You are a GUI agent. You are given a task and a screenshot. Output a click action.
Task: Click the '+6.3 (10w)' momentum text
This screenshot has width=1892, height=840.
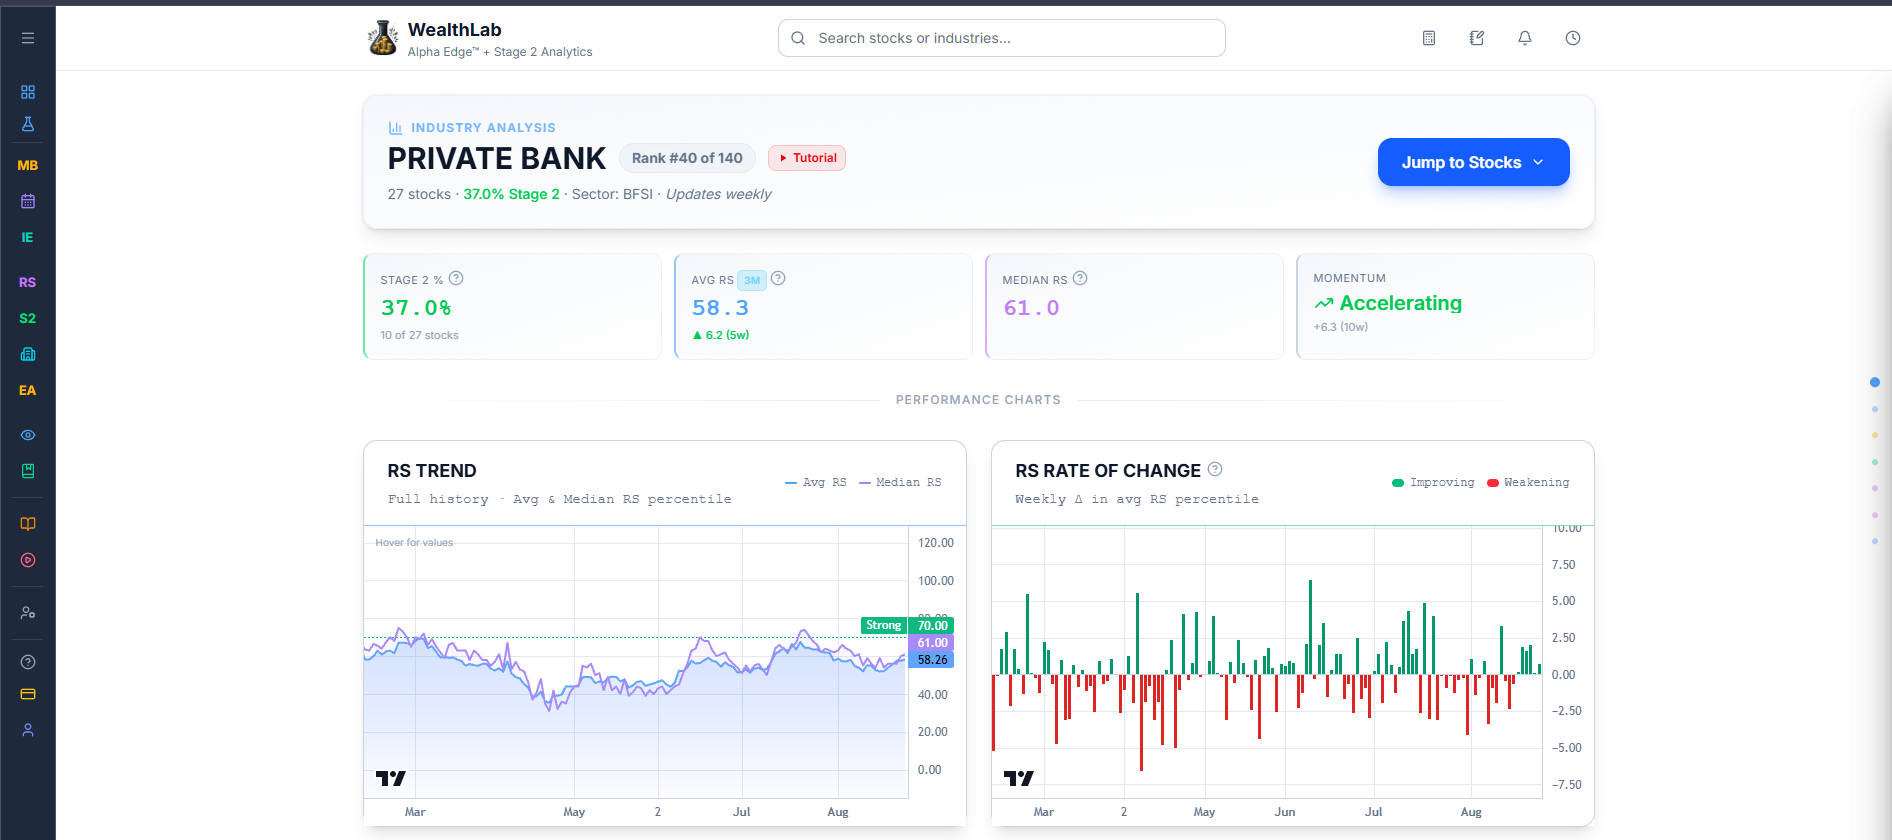[1341, 327]
